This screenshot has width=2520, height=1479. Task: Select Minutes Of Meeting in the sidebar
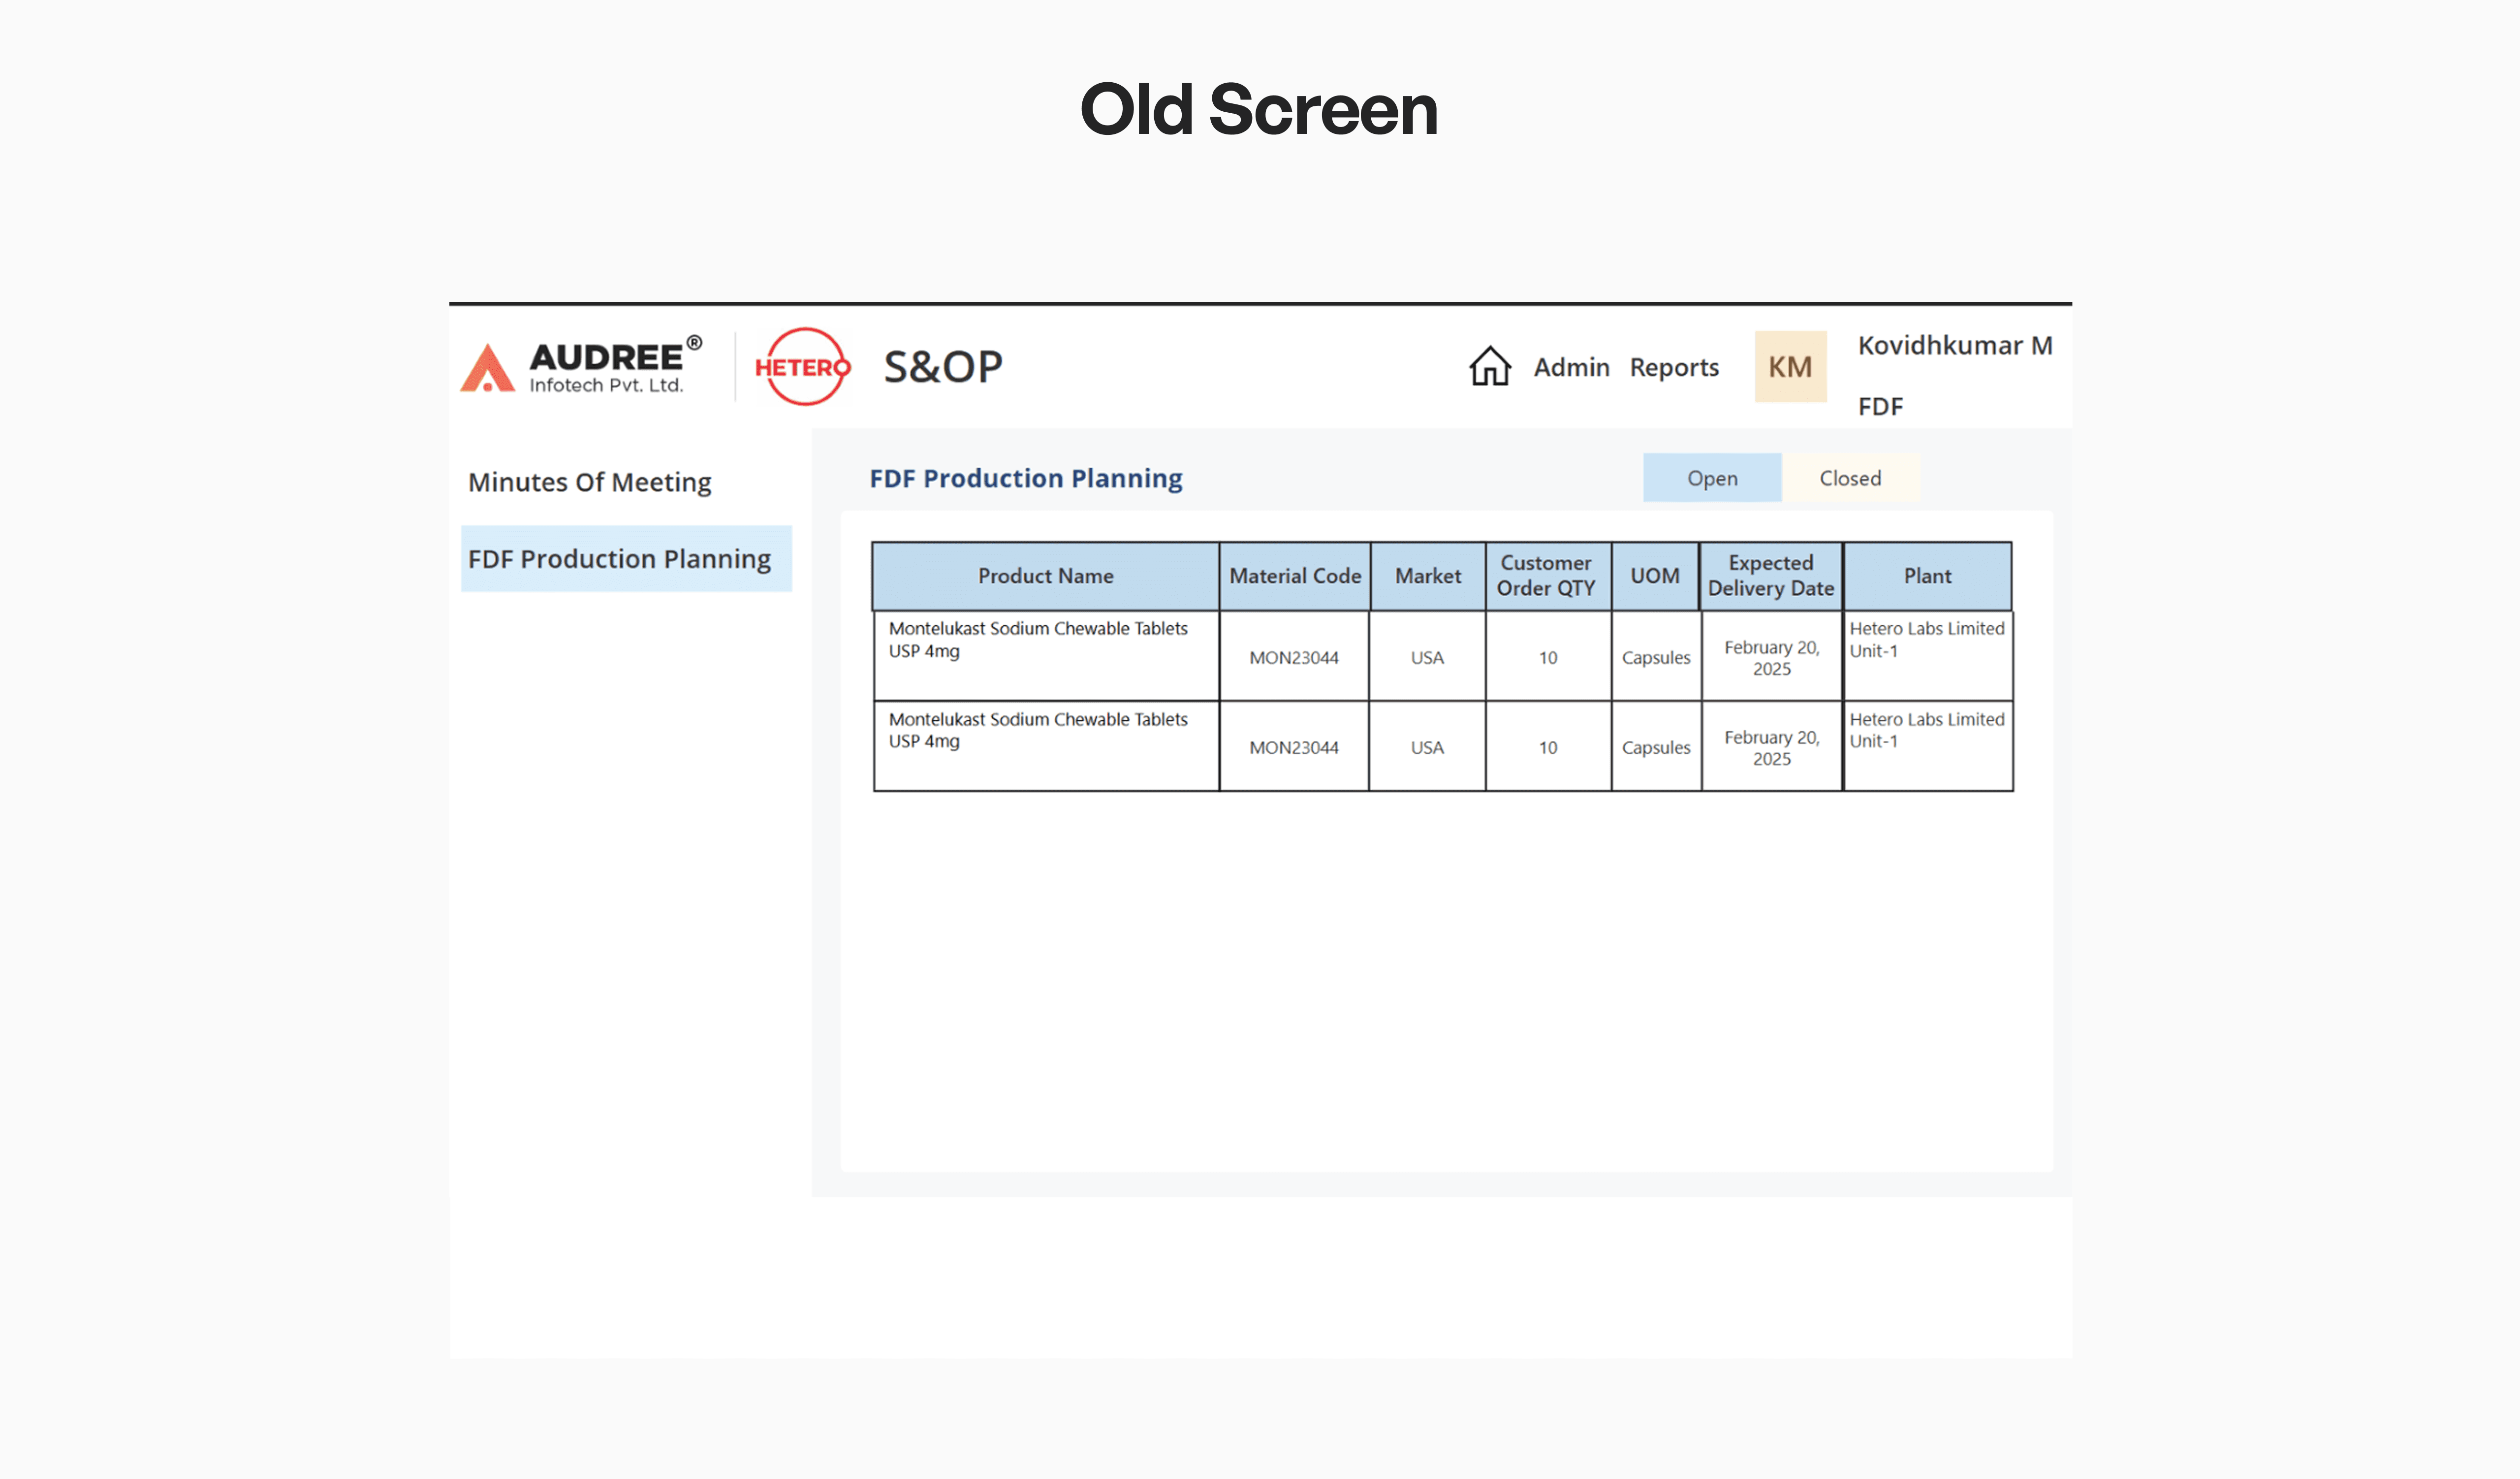tap(589, 481)
